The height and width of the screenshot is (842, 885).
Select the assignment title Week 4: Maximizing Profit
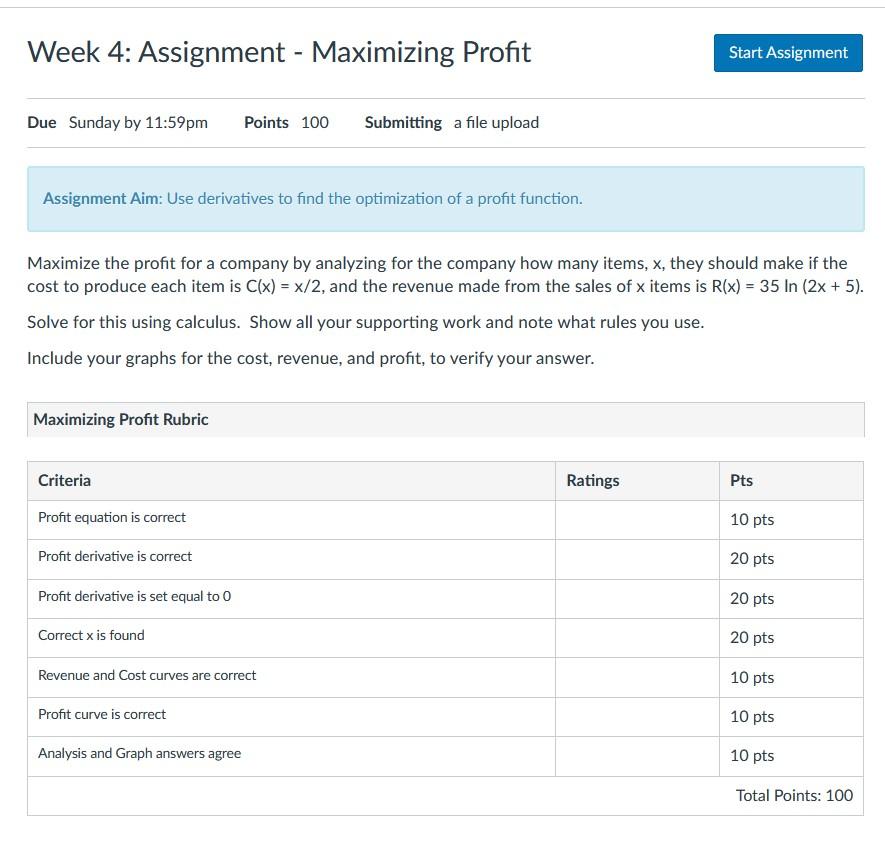278,52
